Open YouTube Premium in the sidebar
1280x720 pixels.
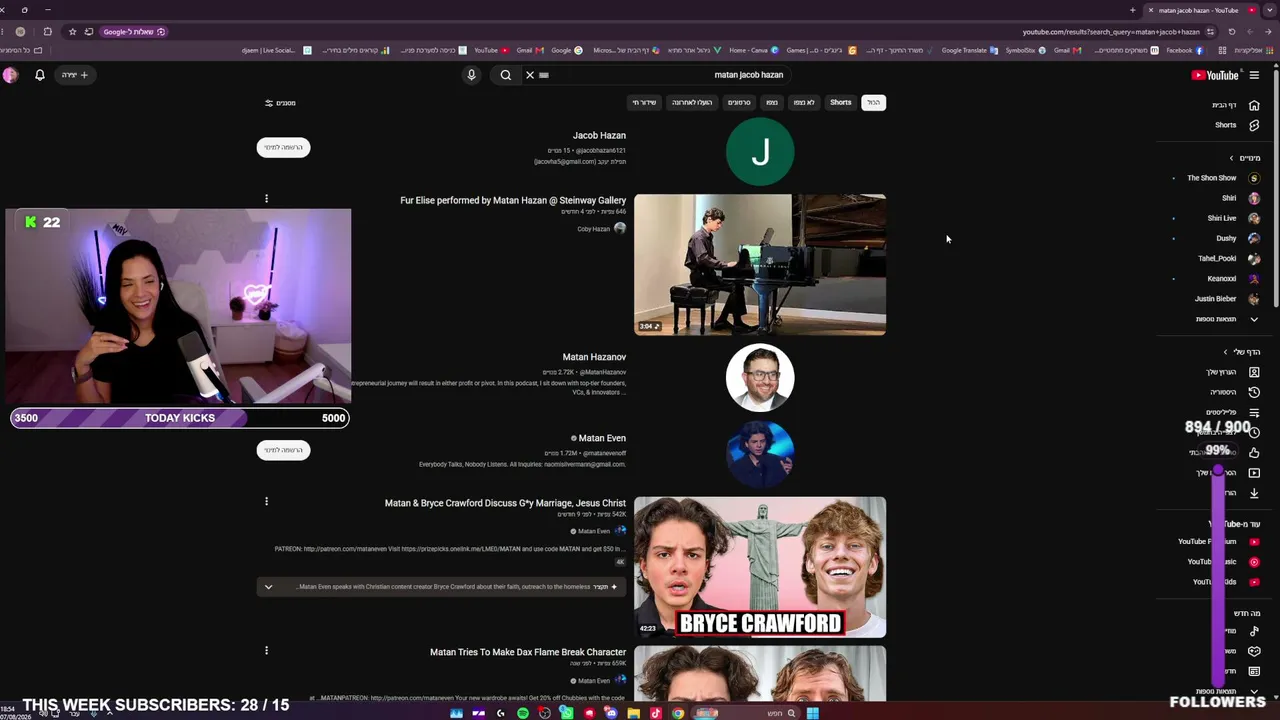(1218, 542)
